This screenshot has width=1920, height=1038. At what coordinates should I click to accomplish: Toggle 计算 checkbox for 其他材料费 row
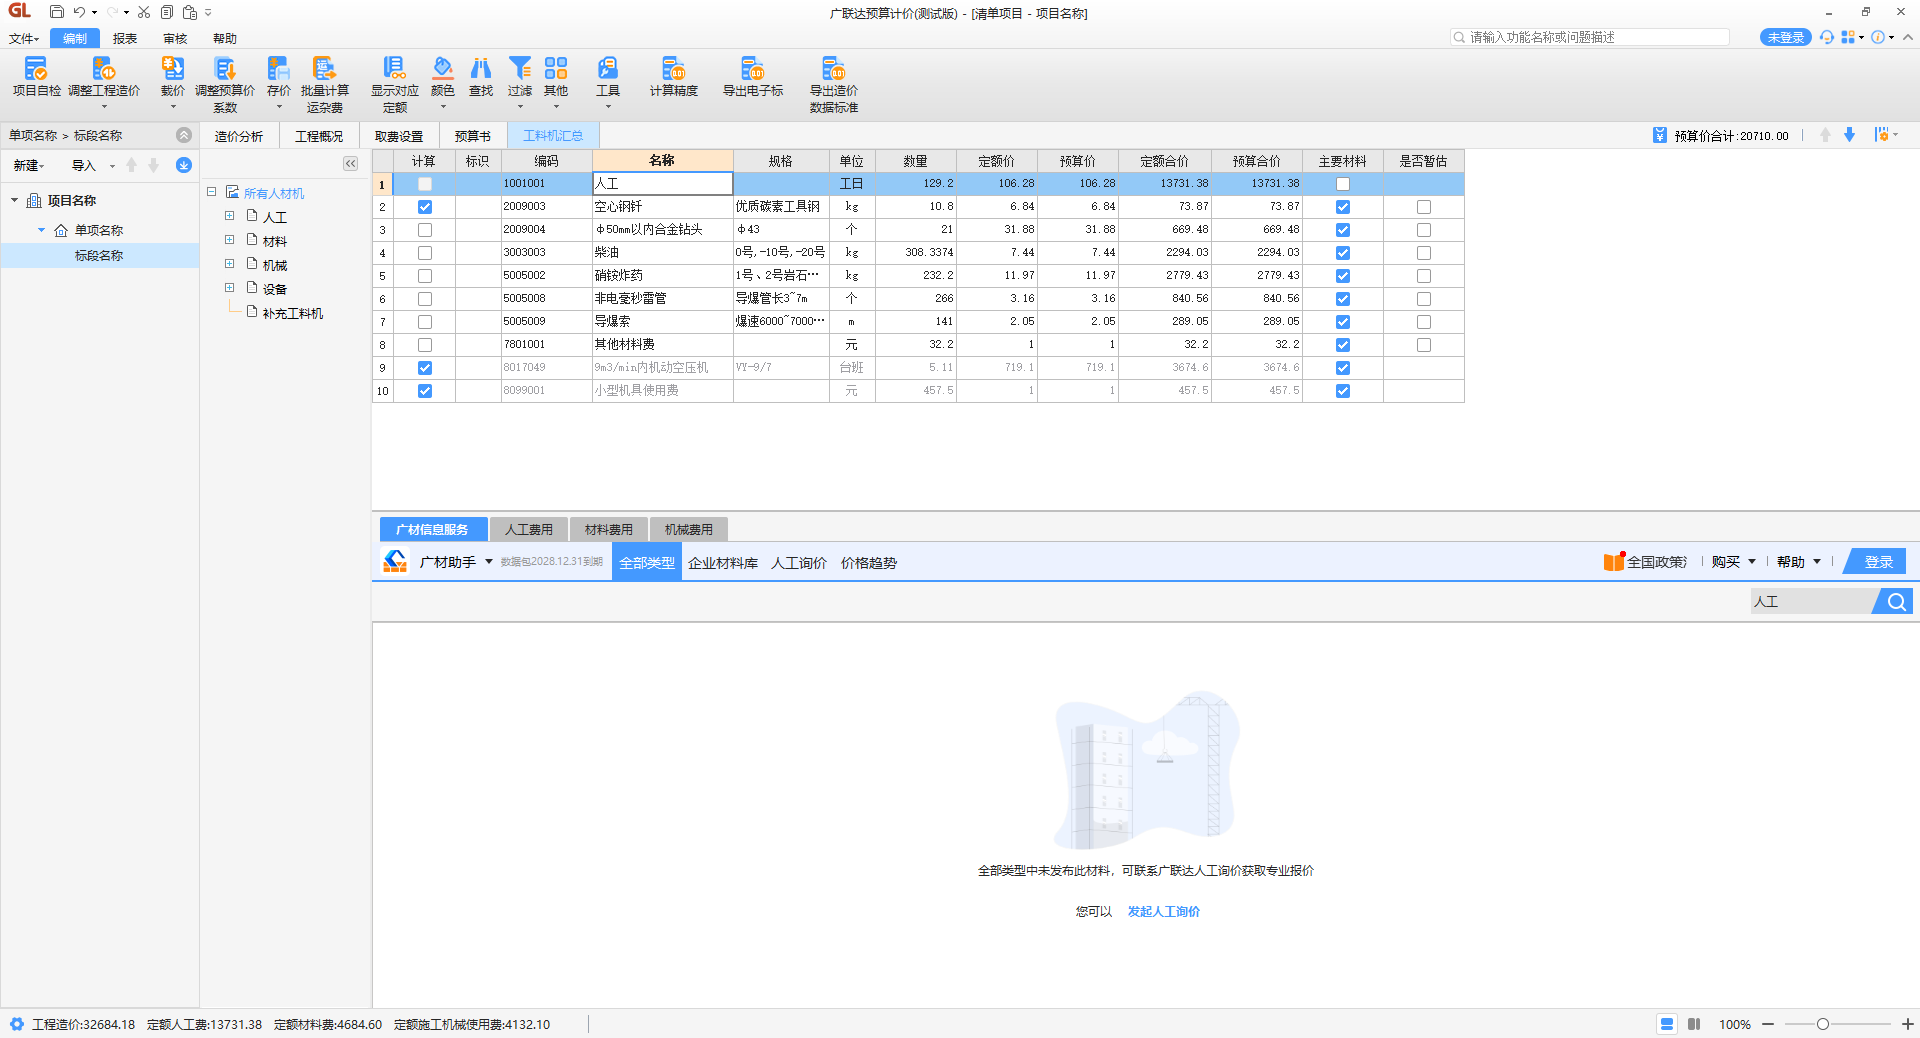425,345
